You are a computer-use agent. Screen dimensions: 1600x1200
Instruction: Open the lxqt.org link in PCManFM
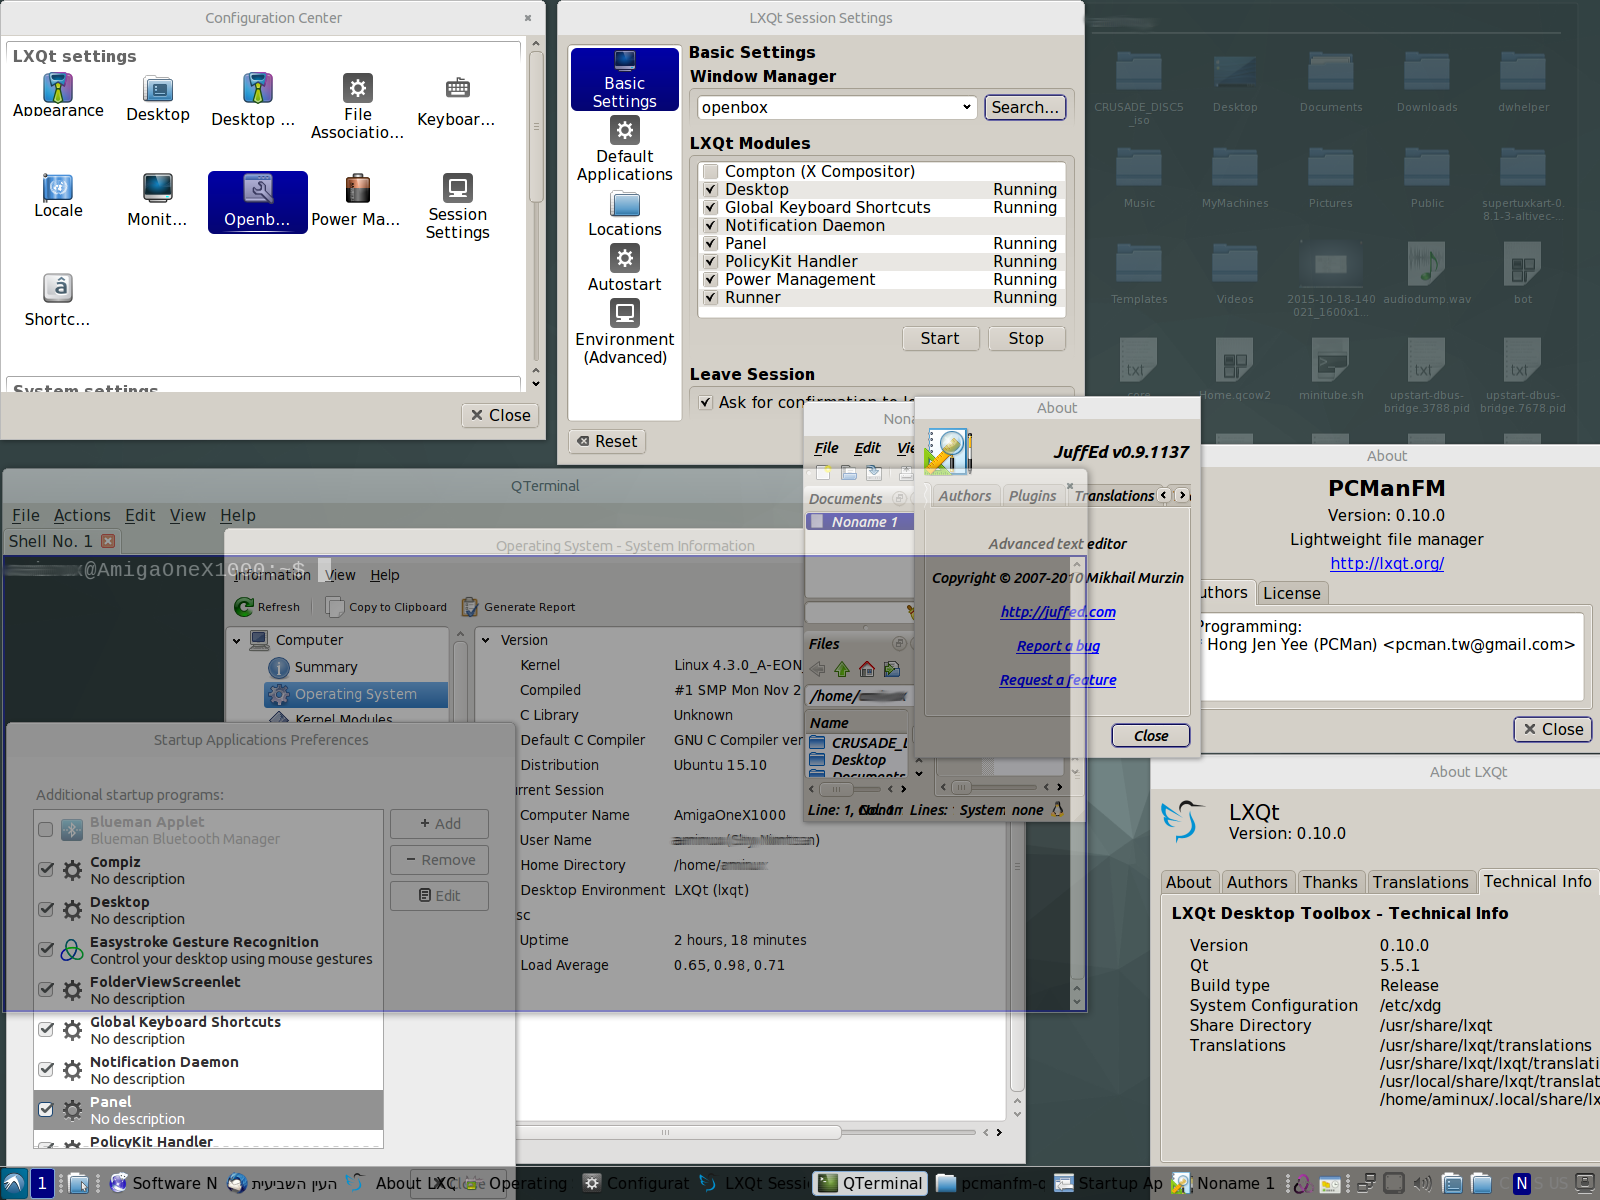[x=1386, y=564]
